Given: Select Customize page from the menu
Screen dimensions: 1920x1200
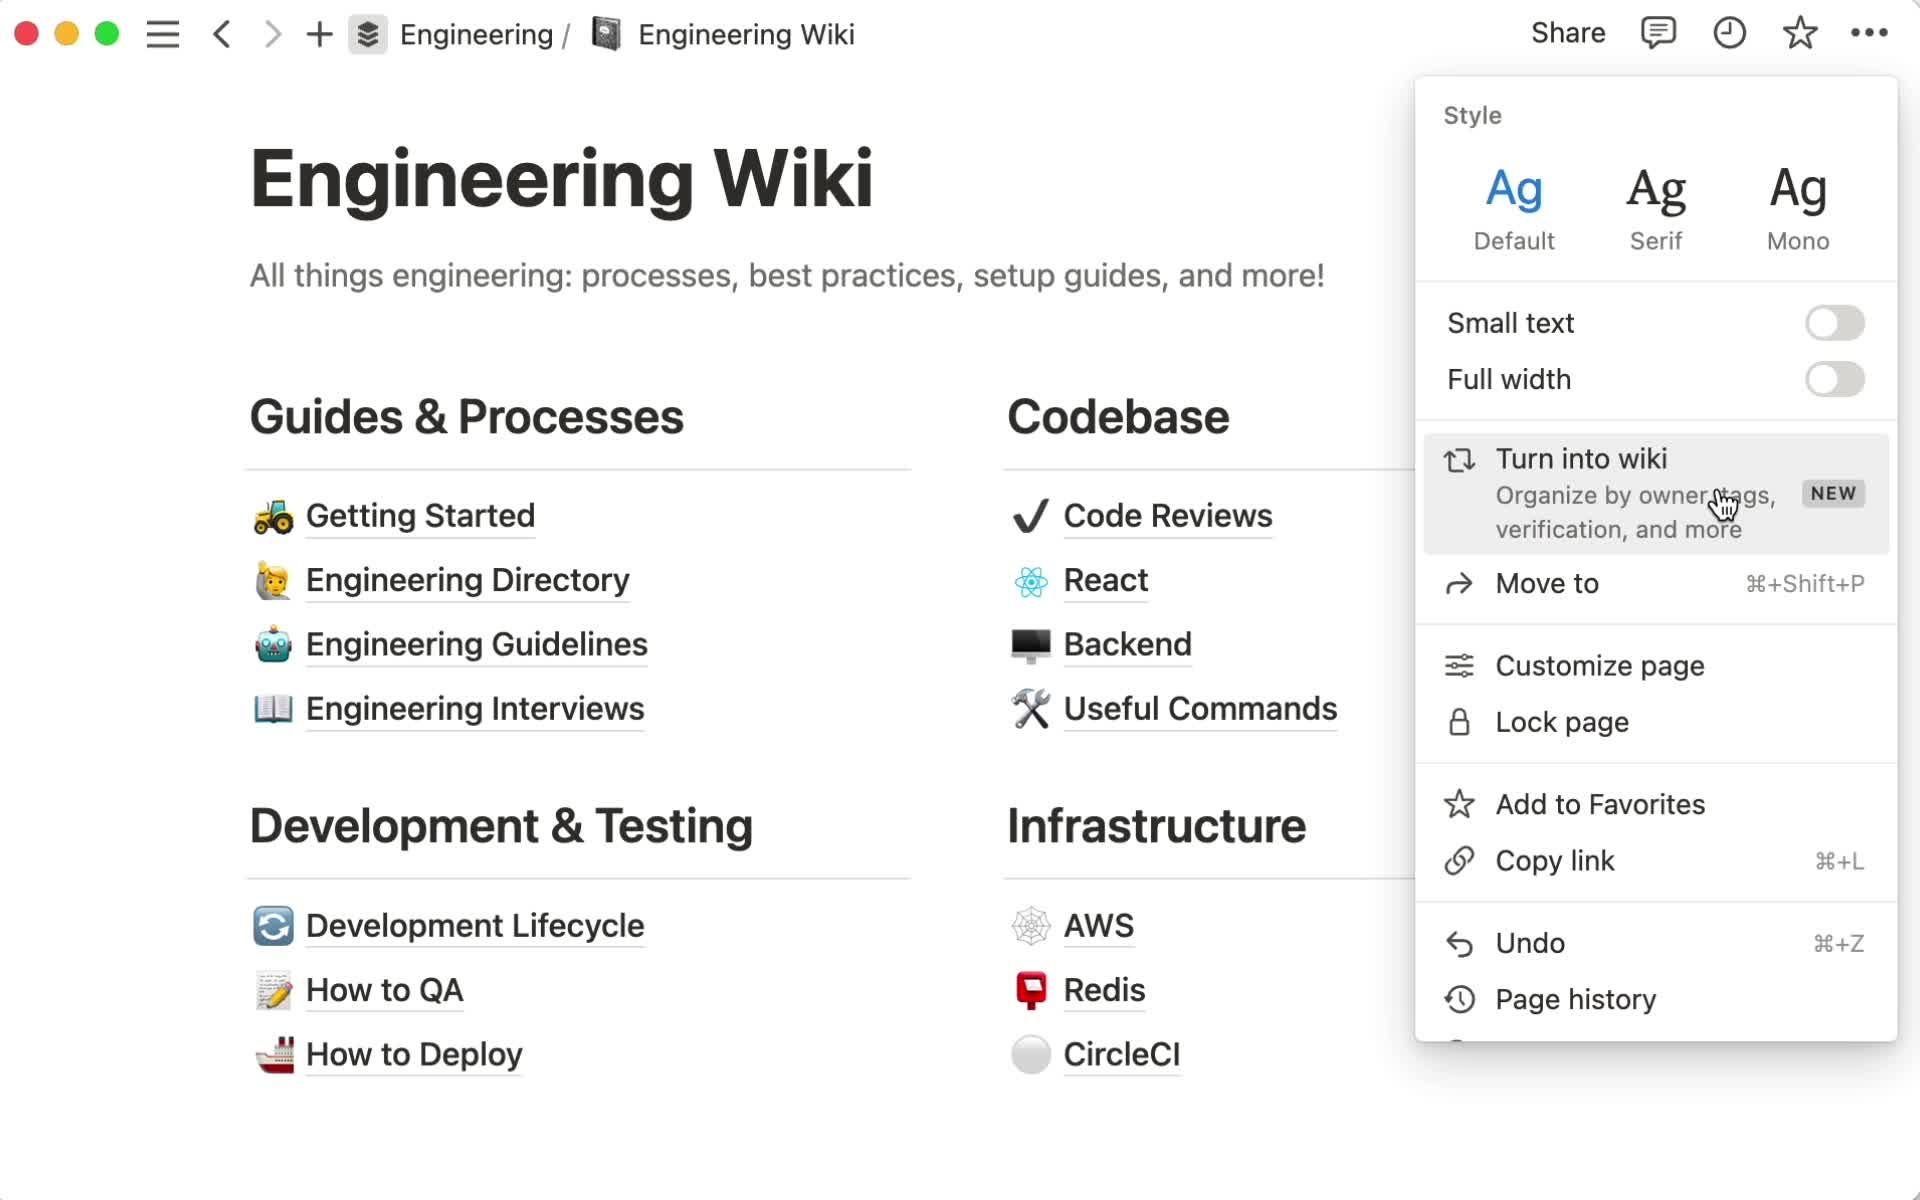Looking at the screenshot, I should click(1599, 665).
